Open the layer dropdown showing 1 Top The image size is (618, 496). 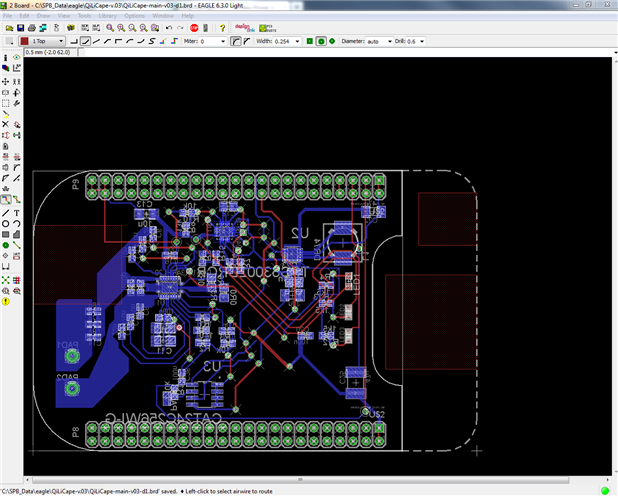47,41
